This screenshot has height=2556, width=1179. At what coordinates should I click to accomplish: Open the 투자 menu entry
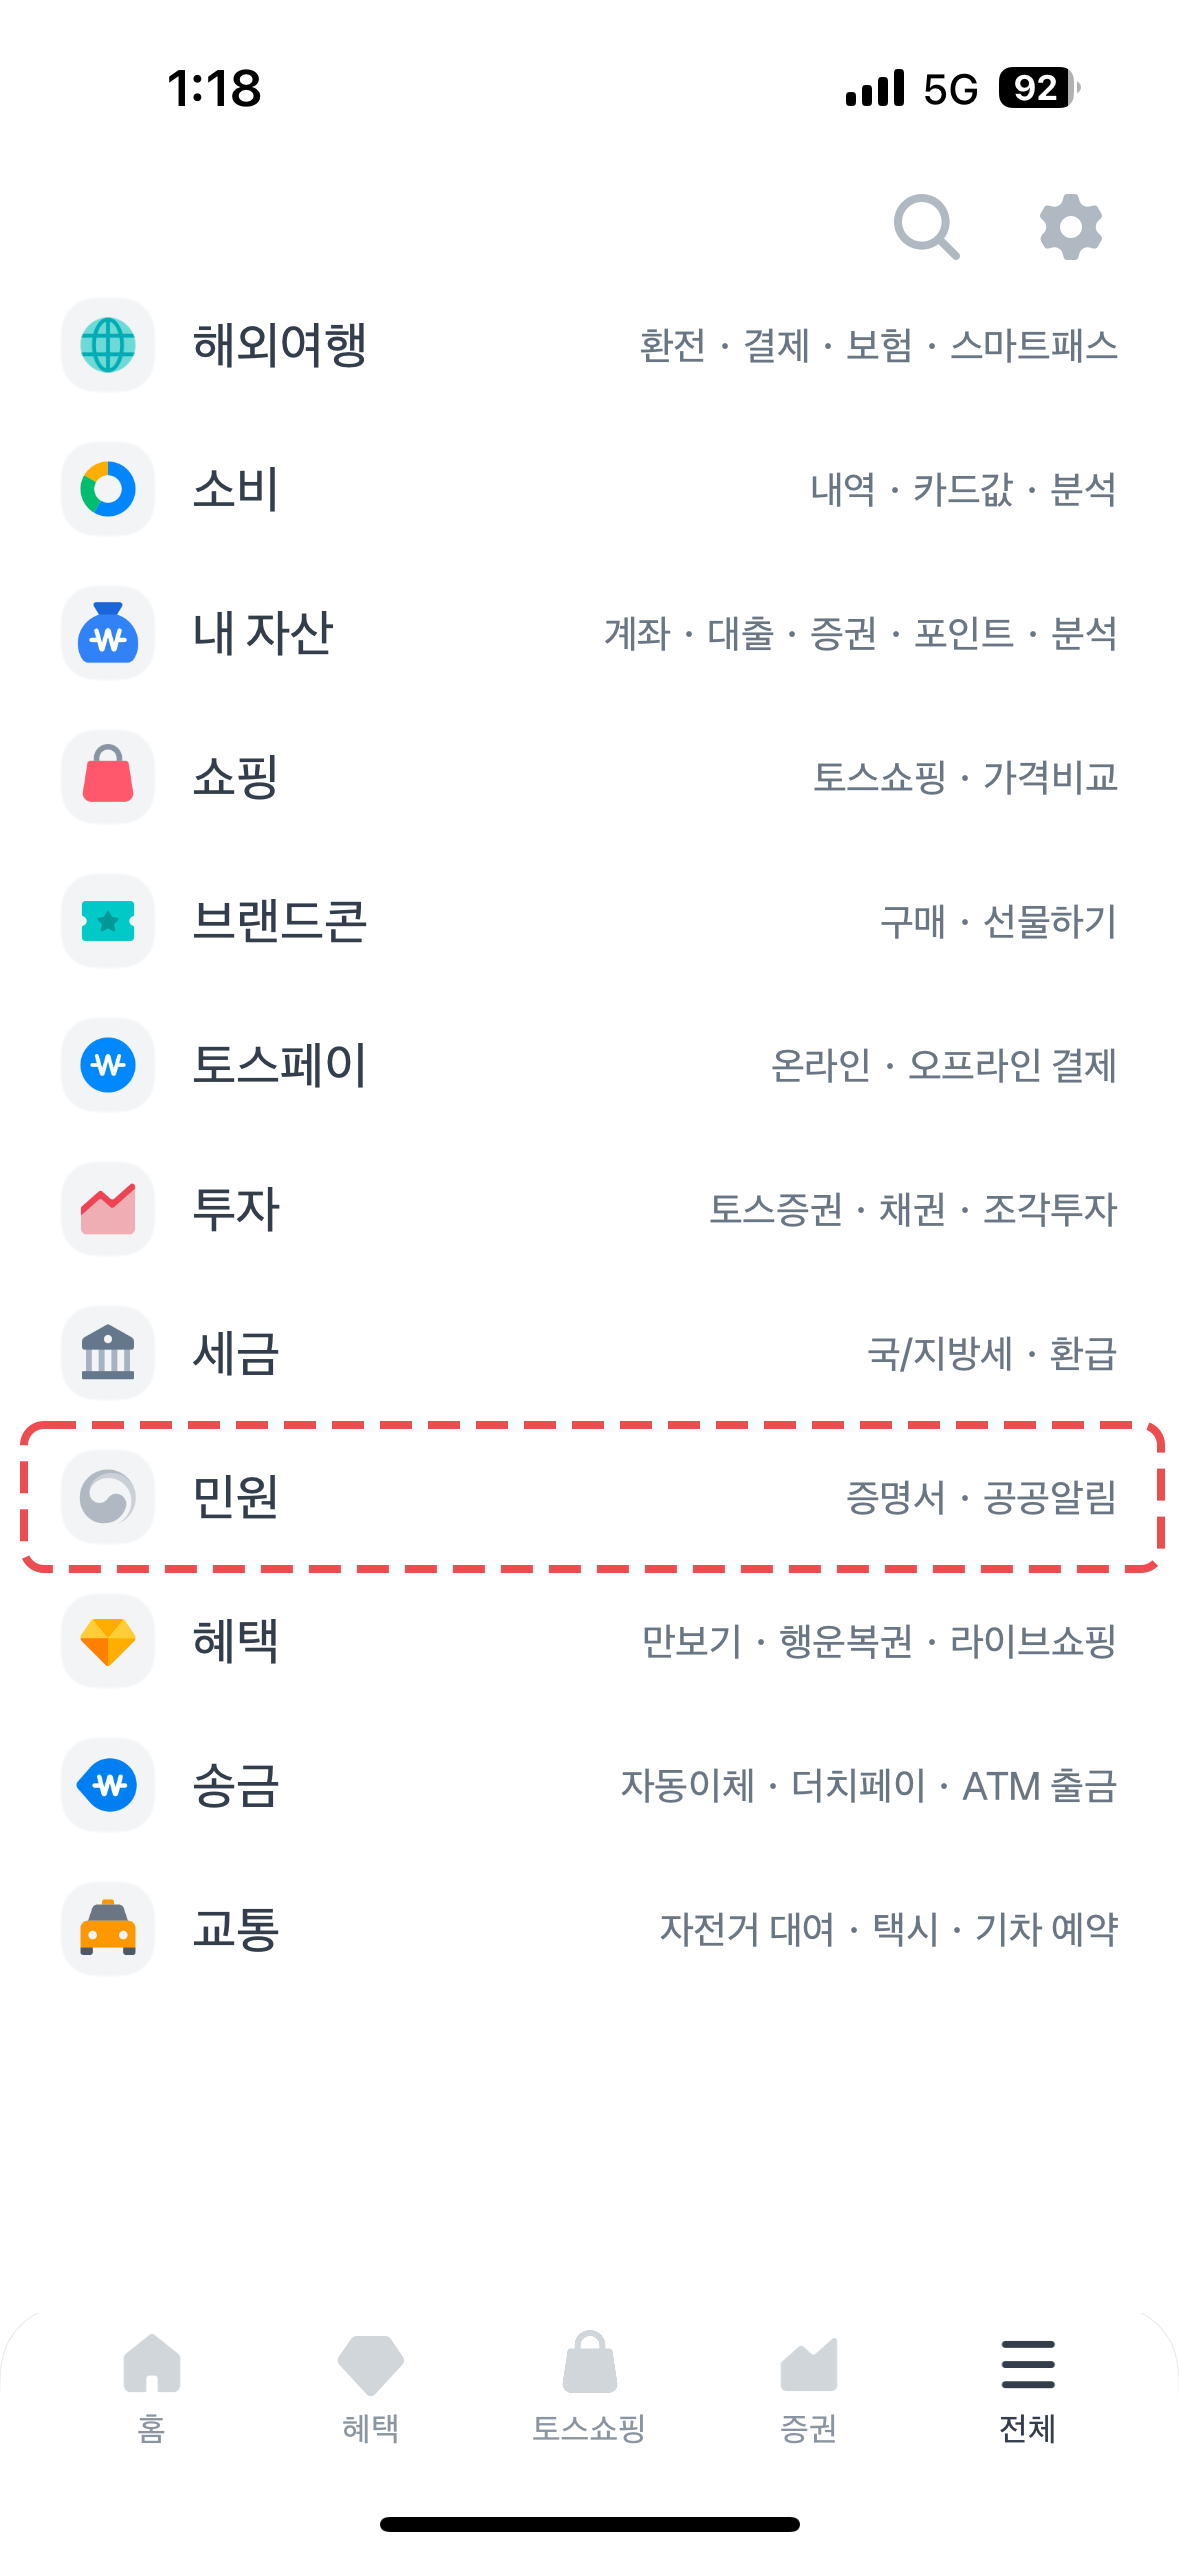pos(236,1209)
